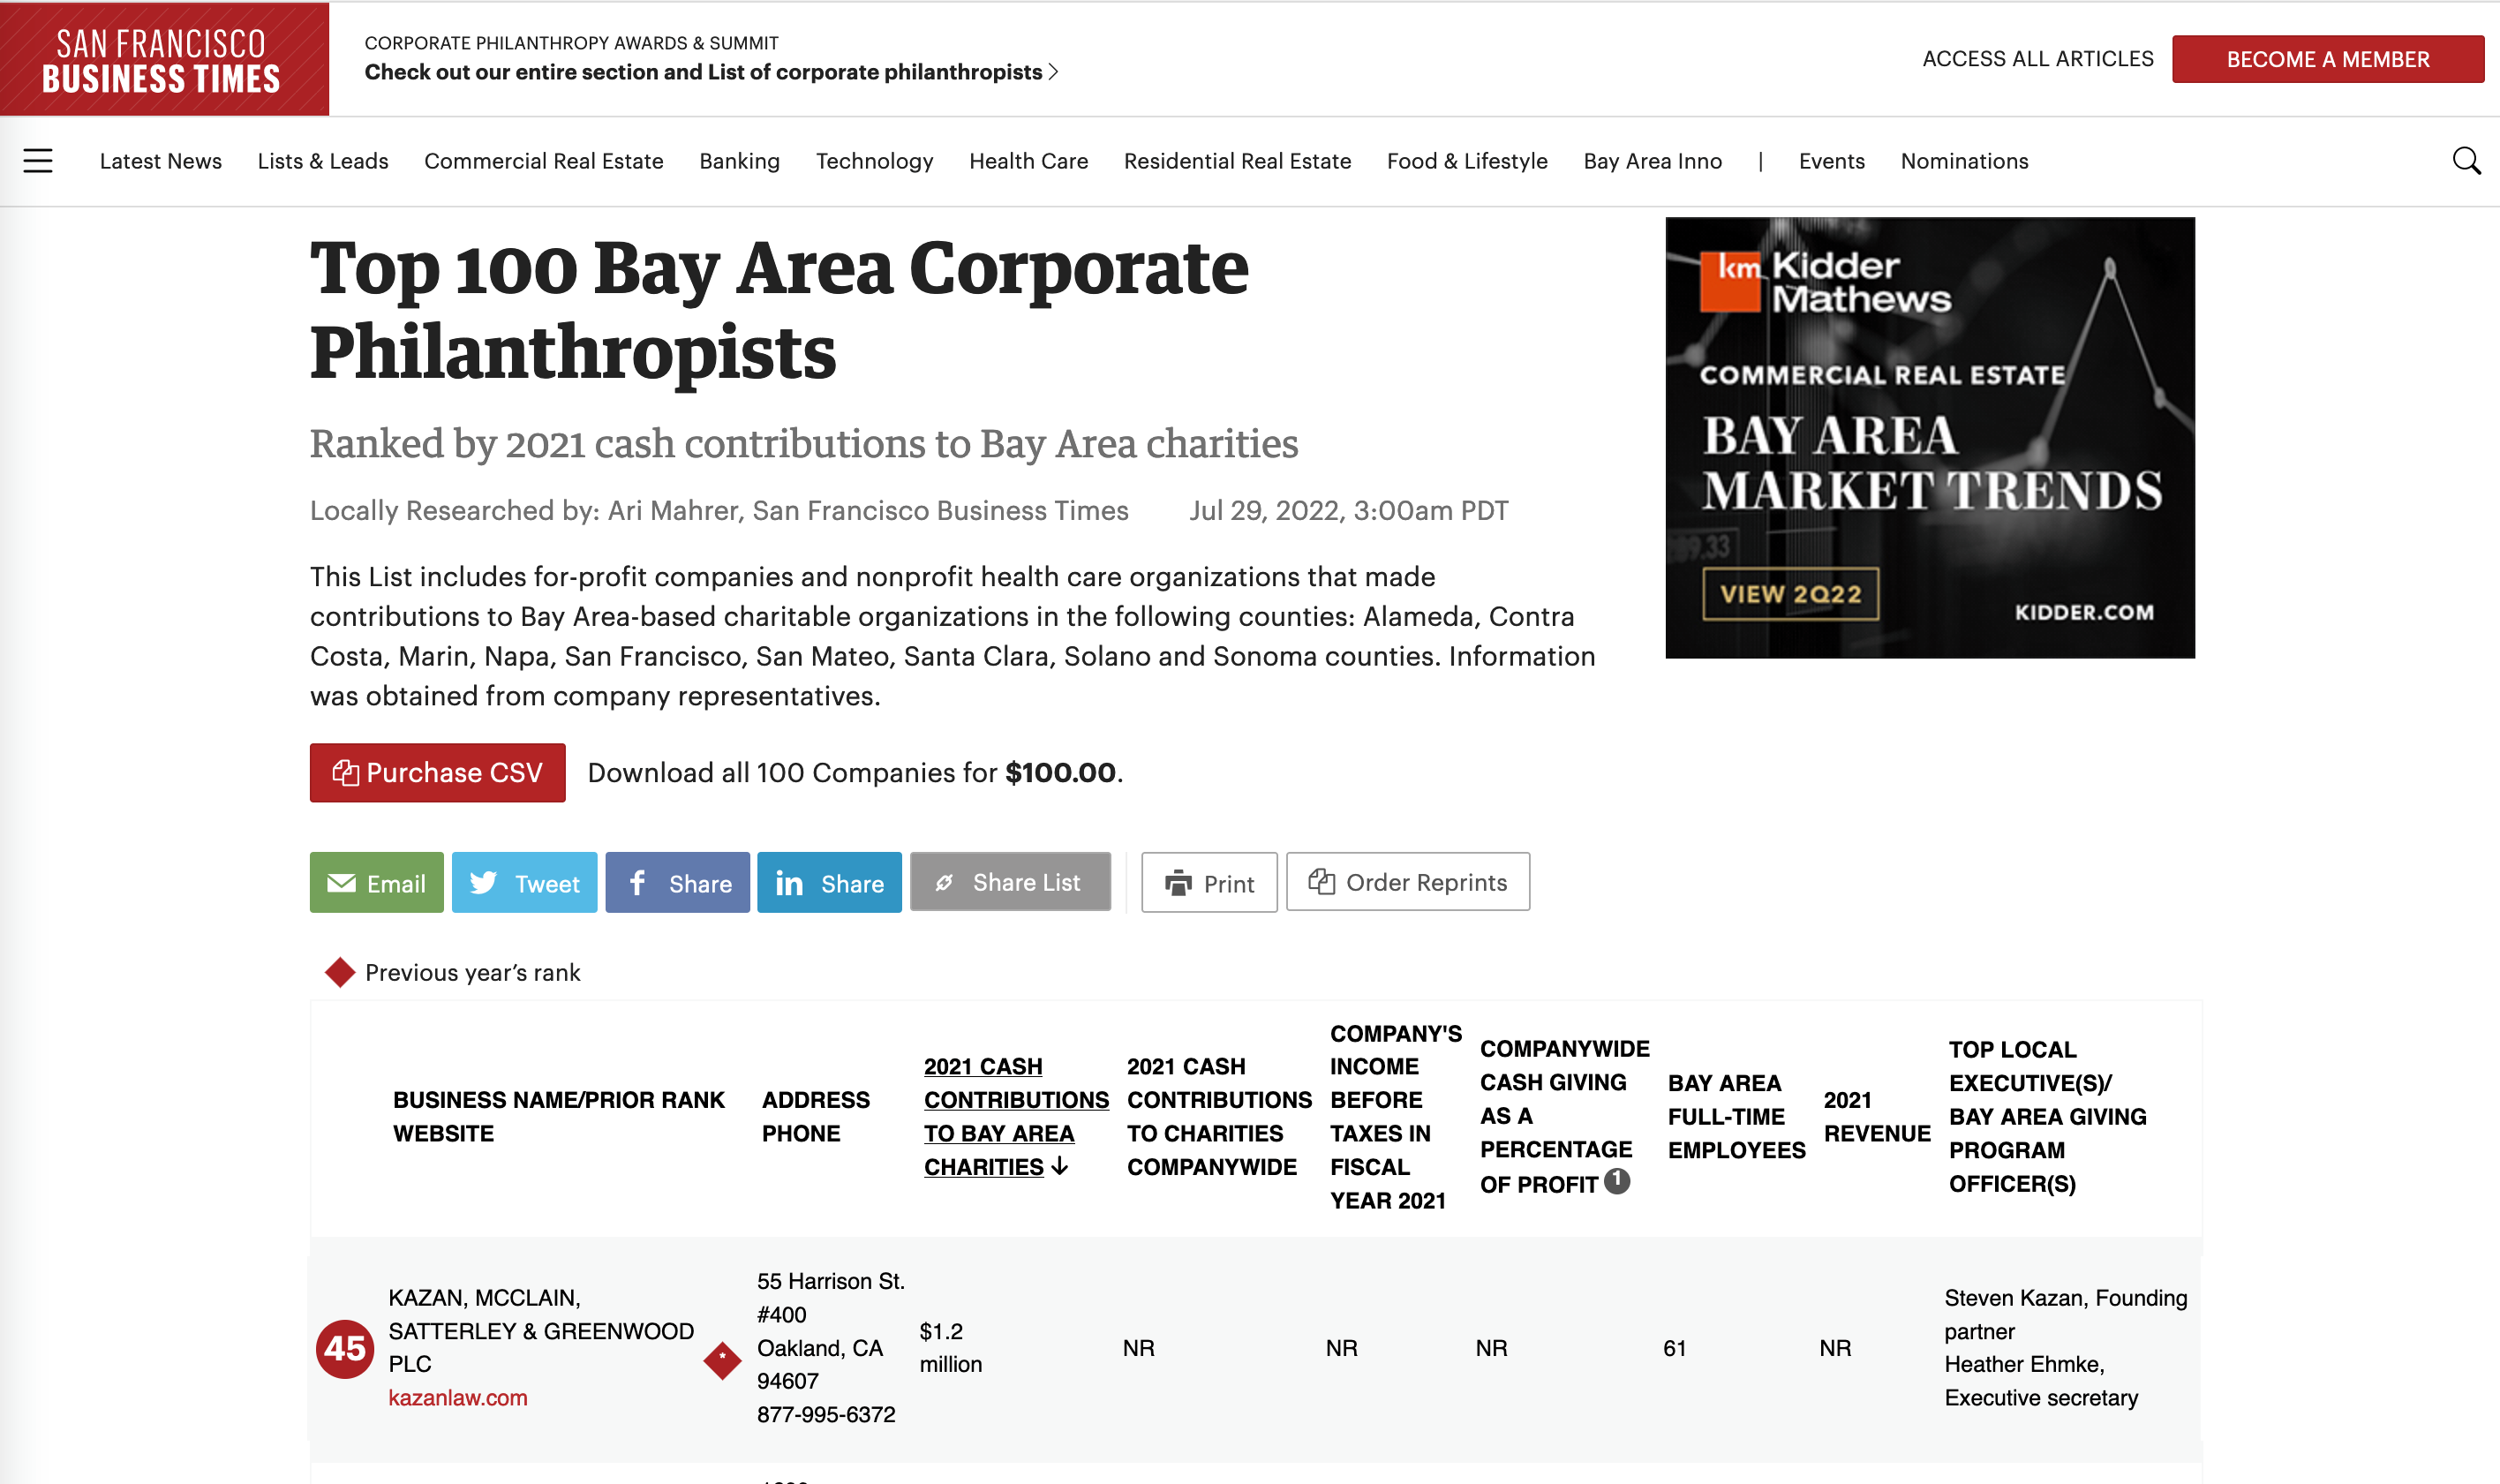Screen dimensions: 2500x1484
Task: Open the hamburger navigation menu
Action: coord(38,161)
